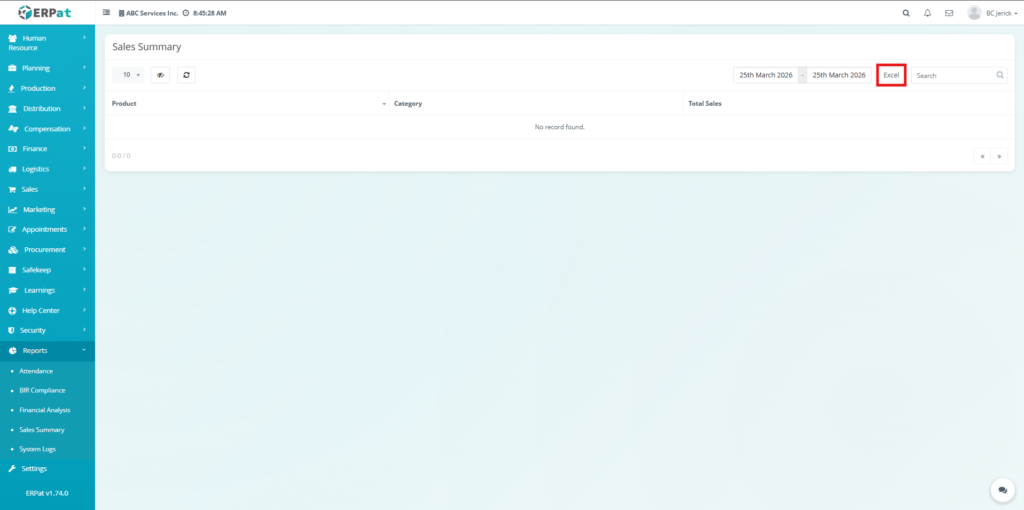Click the start date 25th March 2026 field

click(x=765, y=75)
